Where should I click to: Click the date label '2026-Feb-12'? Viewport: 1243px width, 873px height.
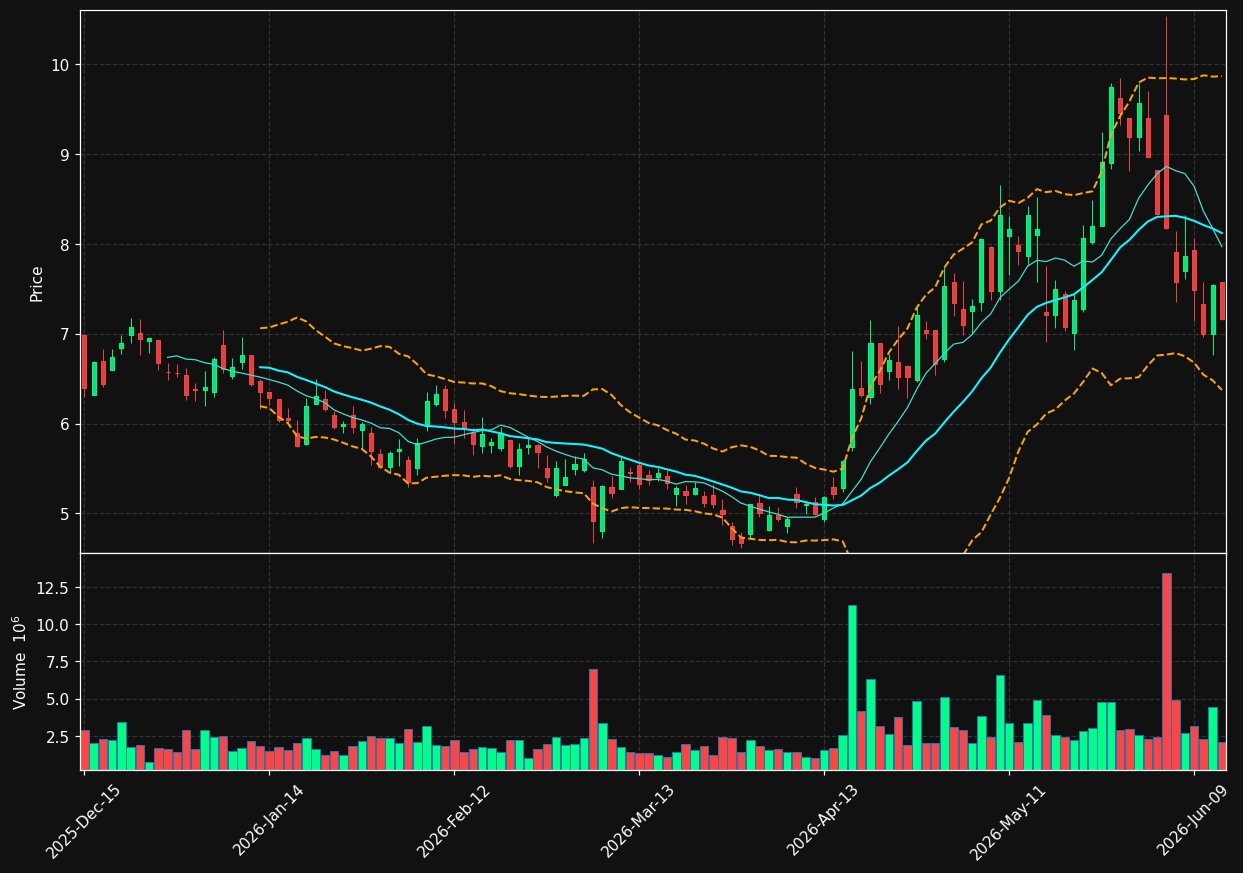(453, 821)
